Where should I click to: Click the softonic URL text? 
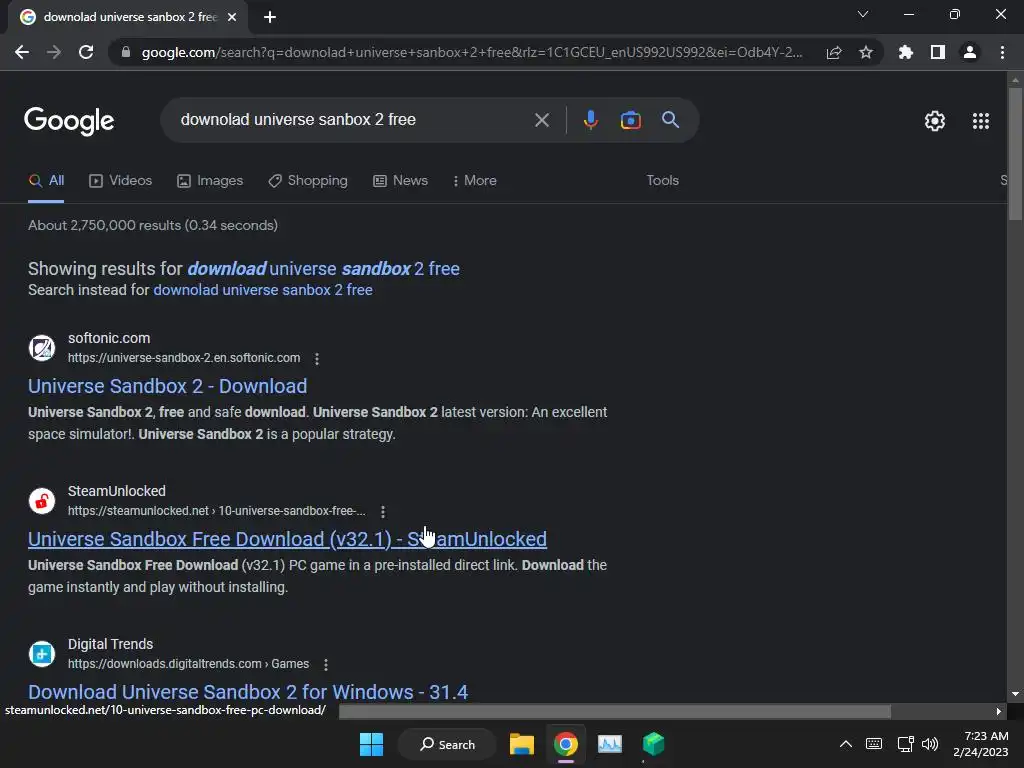[x=184, y=358]
